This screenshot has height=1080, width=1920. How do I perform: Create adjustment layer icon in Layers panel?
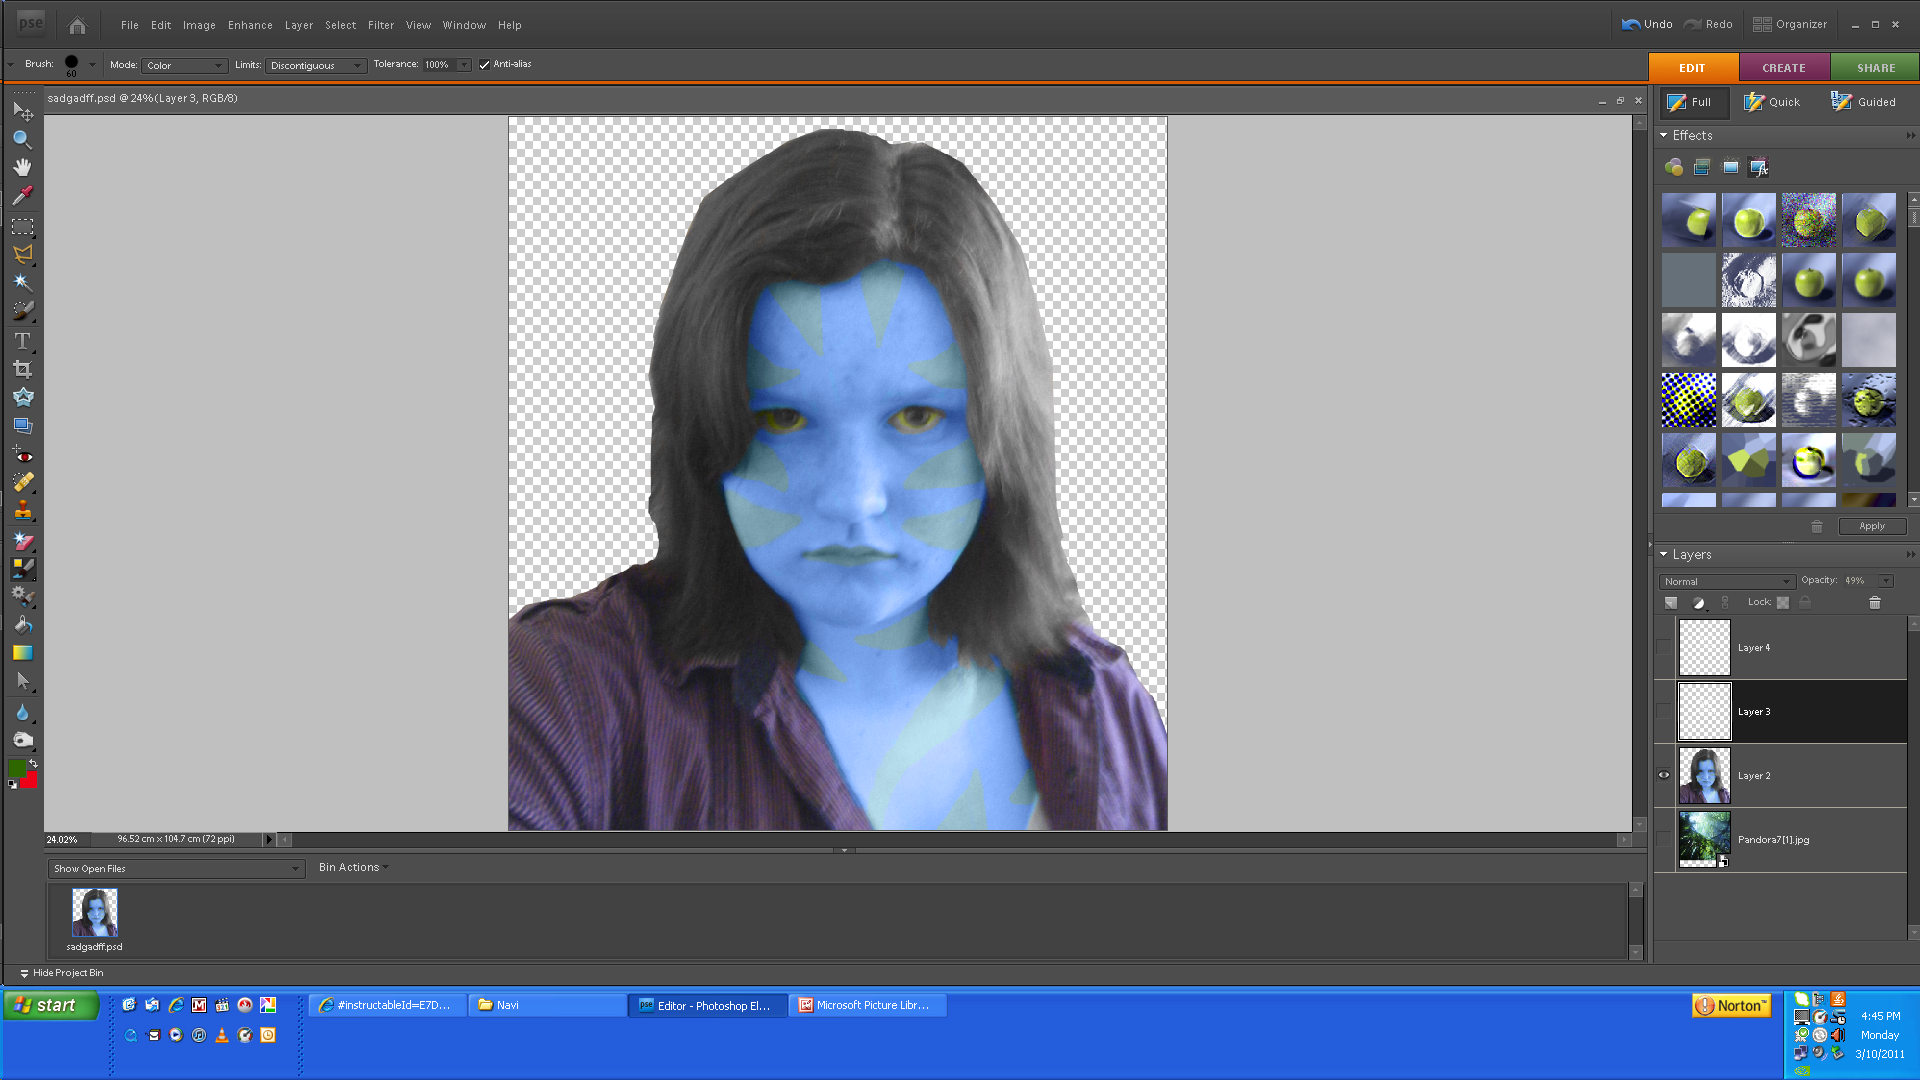coord(1698,602)
